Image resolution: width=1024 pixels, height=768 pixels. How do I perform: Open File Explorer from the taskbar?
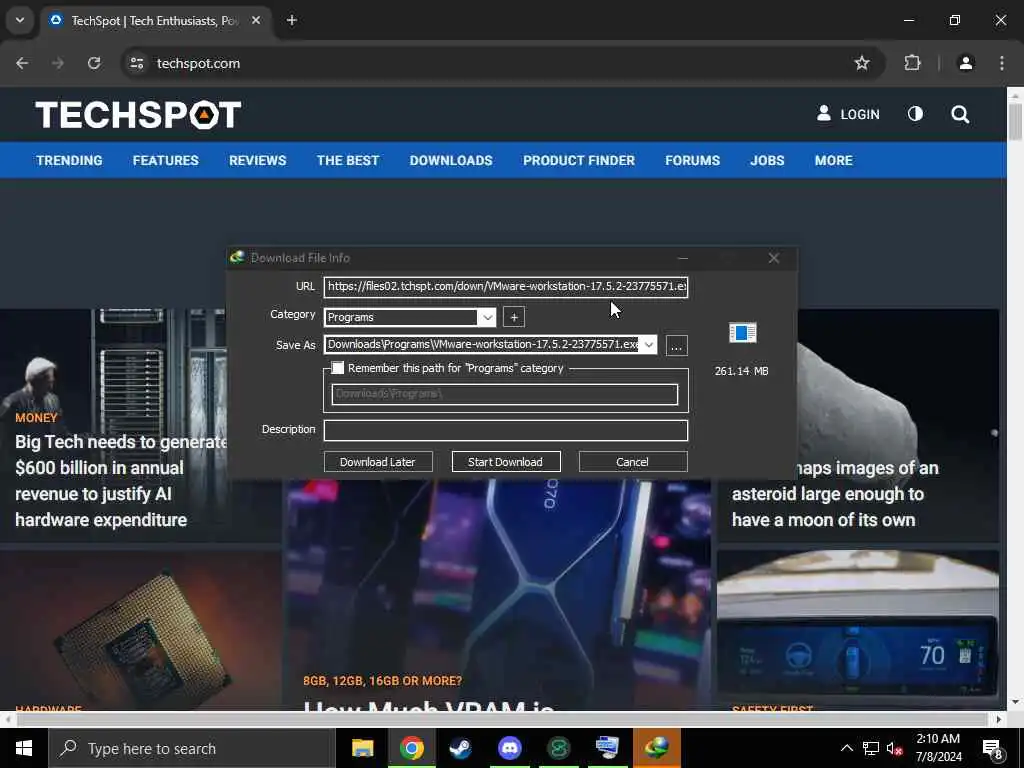pyautogui.click(x=362, y=748)
